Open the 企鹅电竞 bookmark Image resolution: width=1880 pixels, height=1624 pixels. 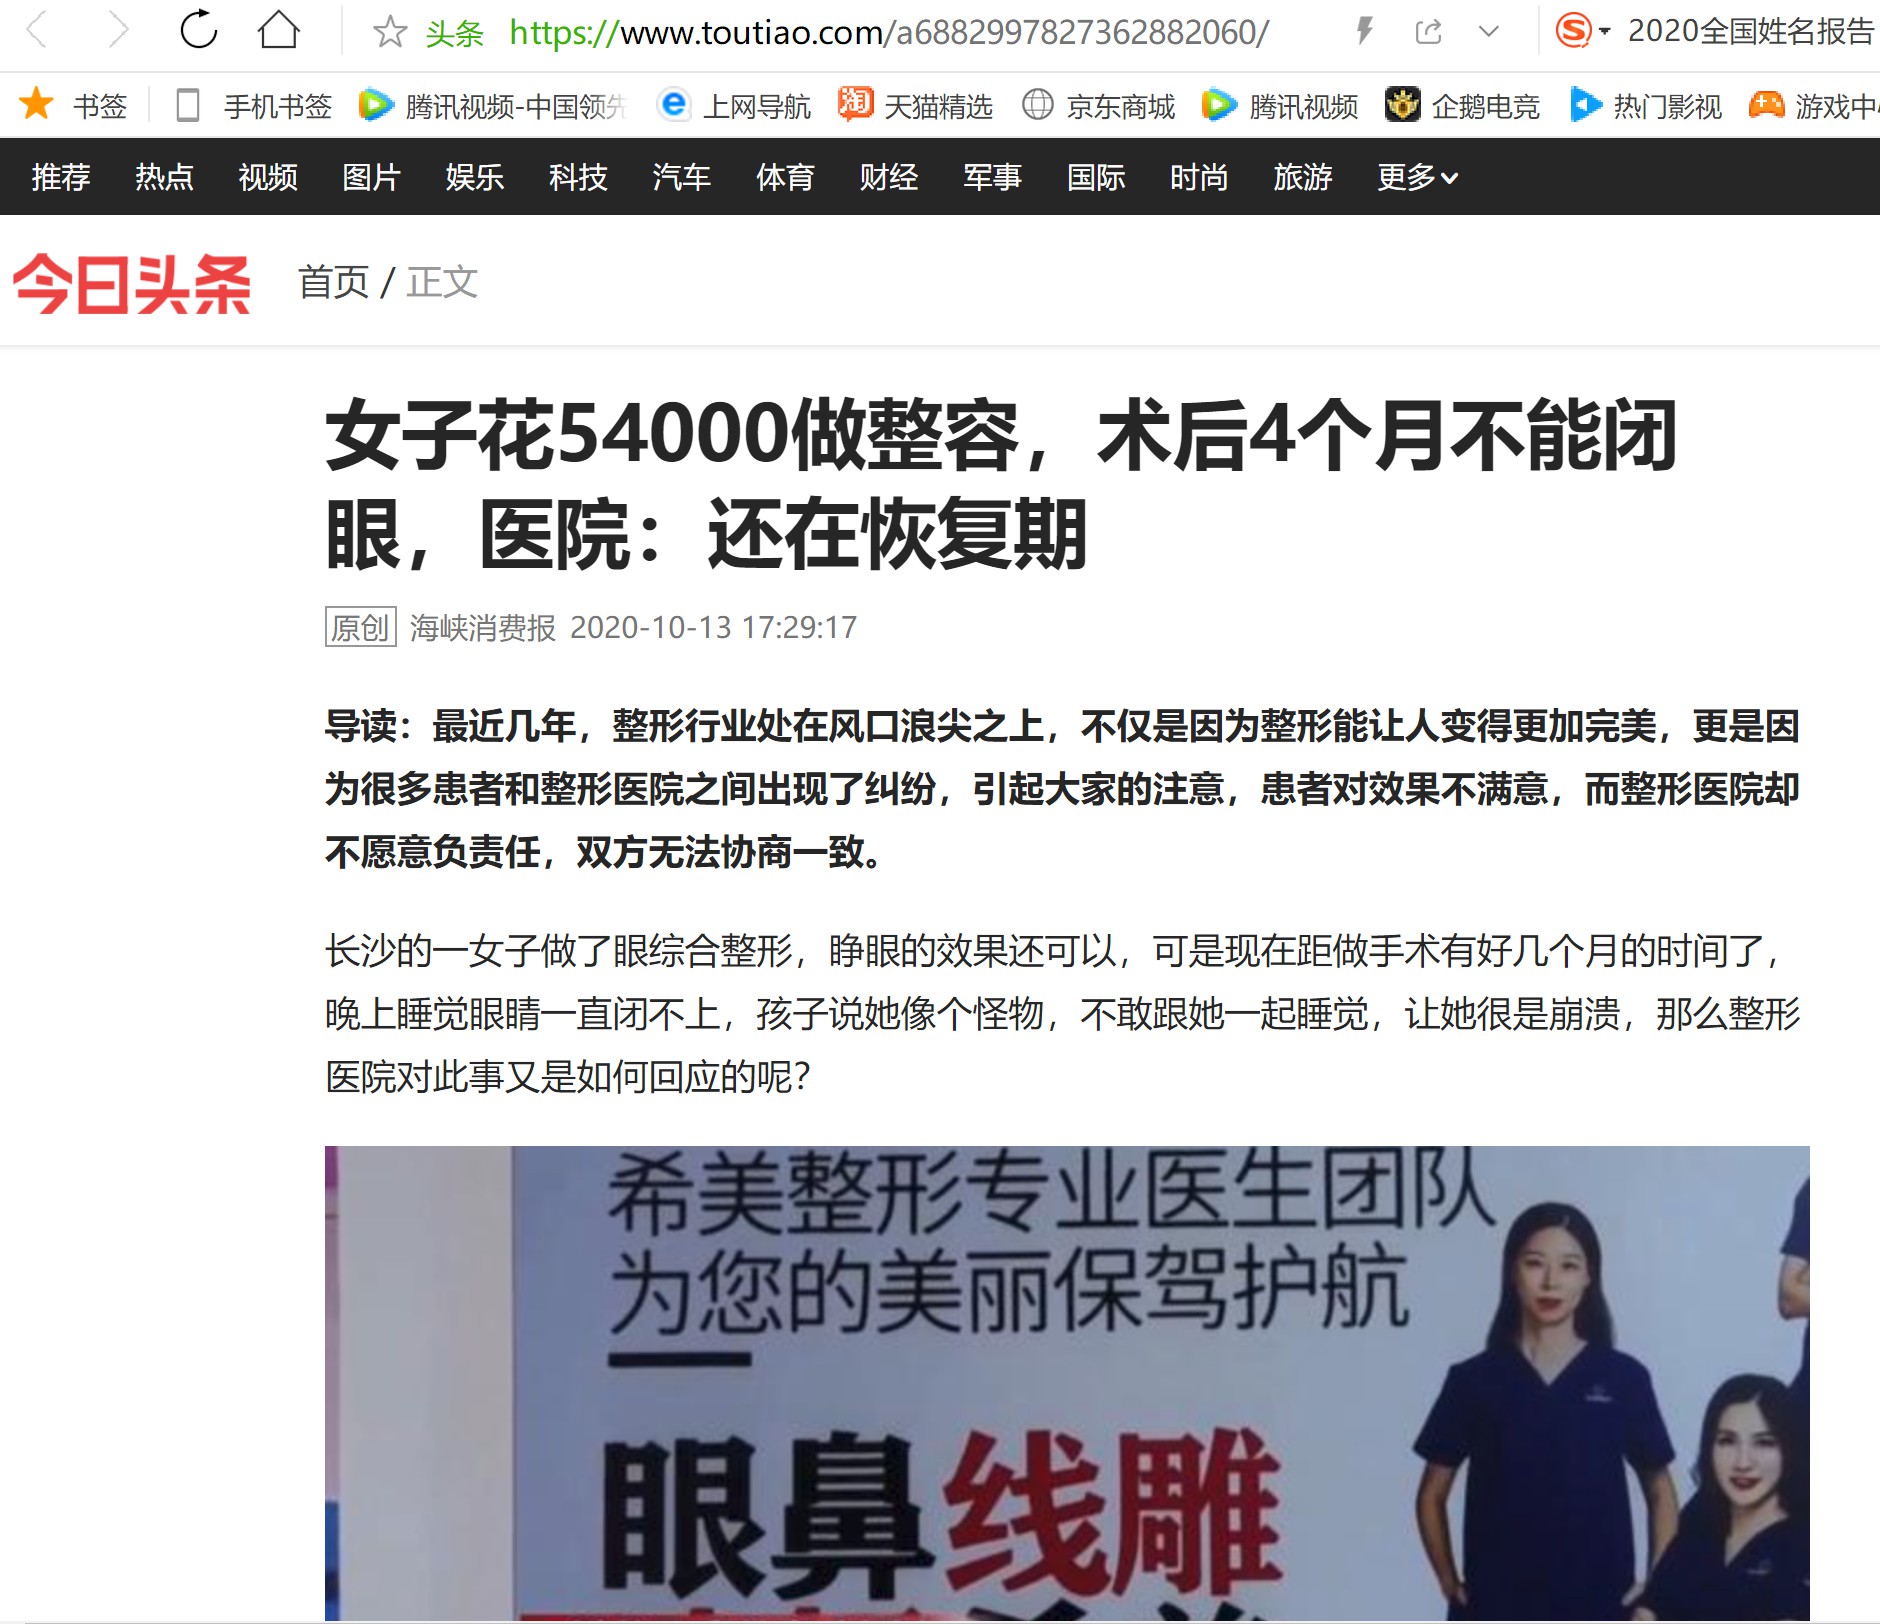tap(1485, 106)
